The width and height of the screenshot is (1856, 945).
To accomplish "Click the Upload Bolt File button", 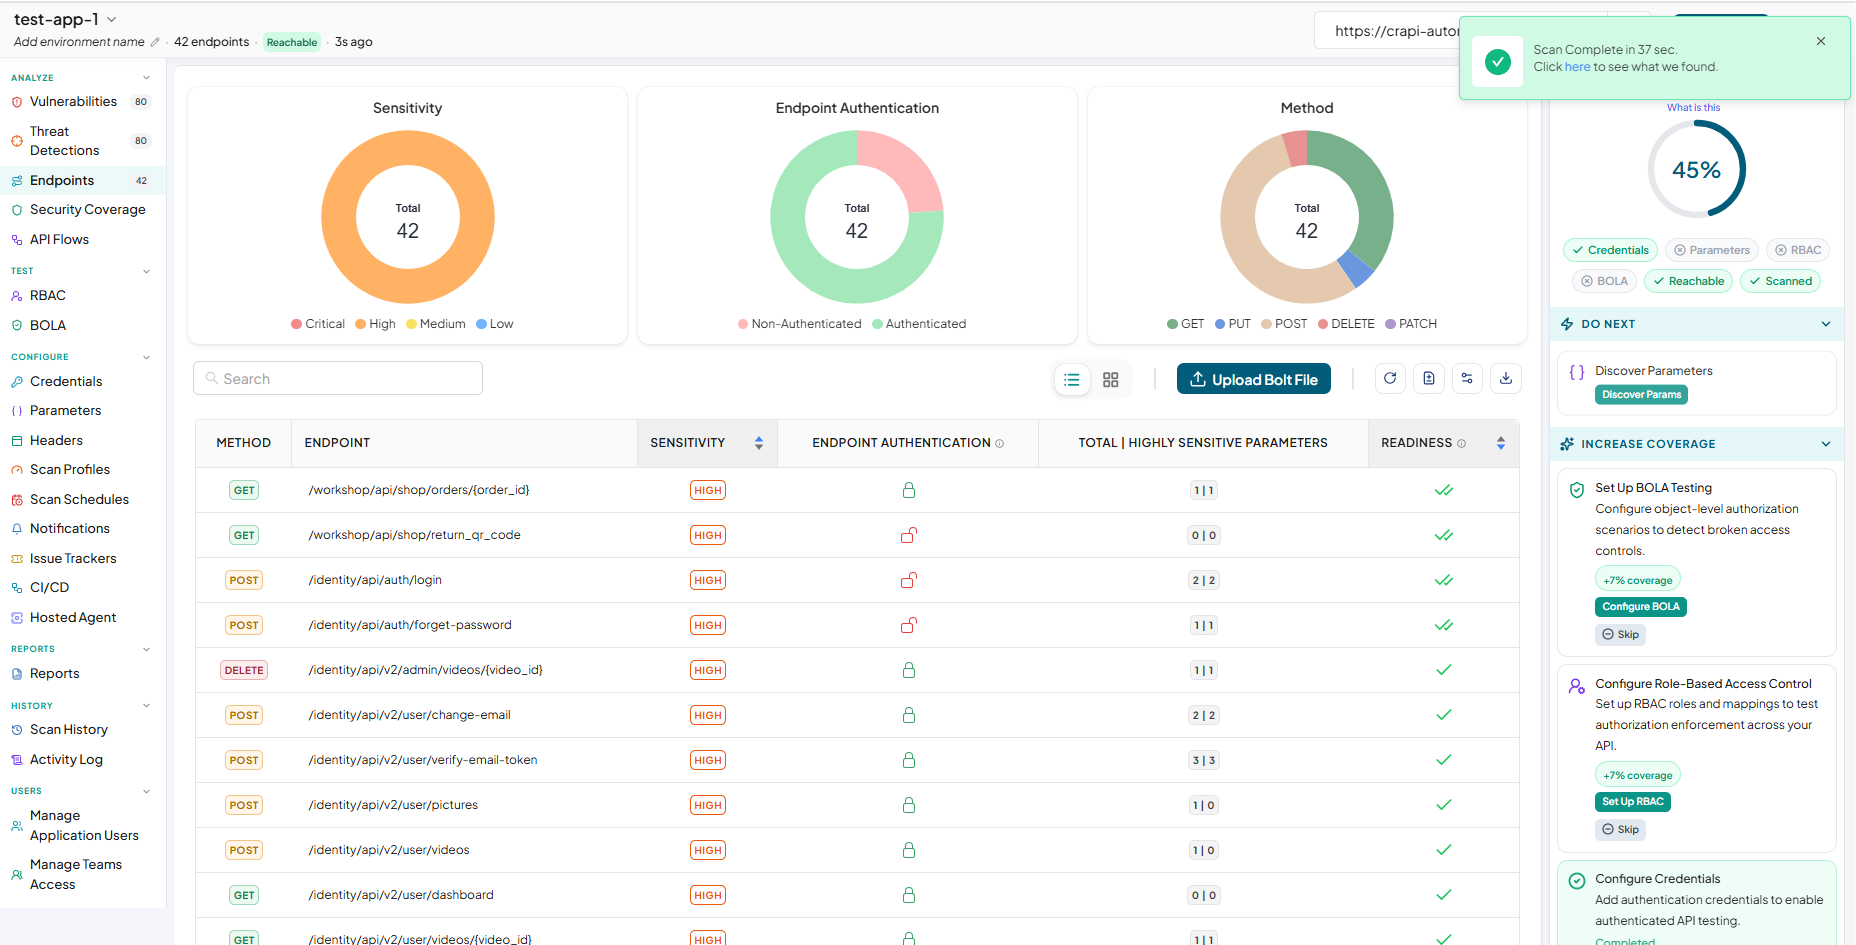I will (1254, 379).
